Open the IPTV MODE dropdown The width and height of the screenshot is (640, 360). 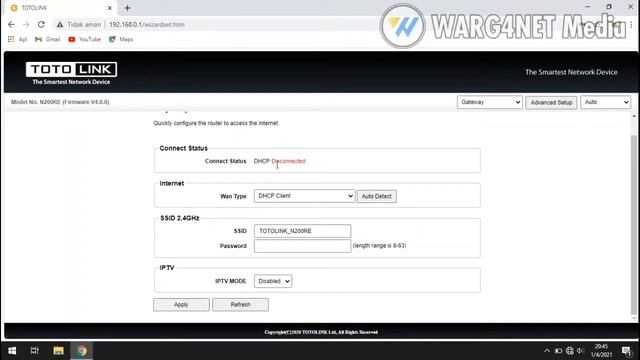pos(273,281)
